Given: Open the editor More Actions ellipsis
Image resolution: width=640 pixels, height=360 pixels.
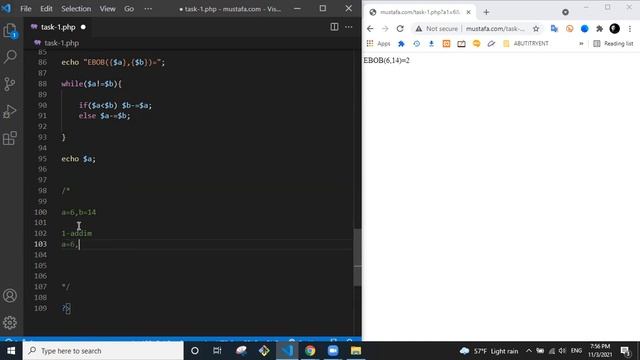Looking at the screenshot, I should (x=349, y=27).
